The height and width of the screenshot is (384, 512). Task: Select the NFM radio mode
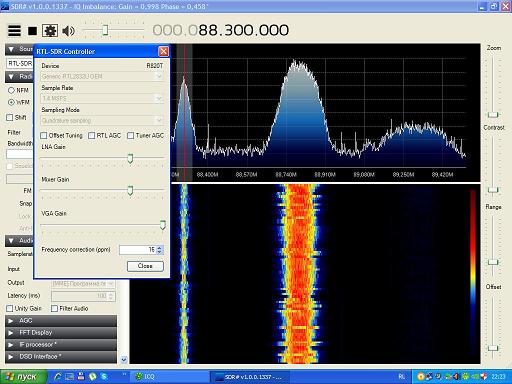point(11,90)
